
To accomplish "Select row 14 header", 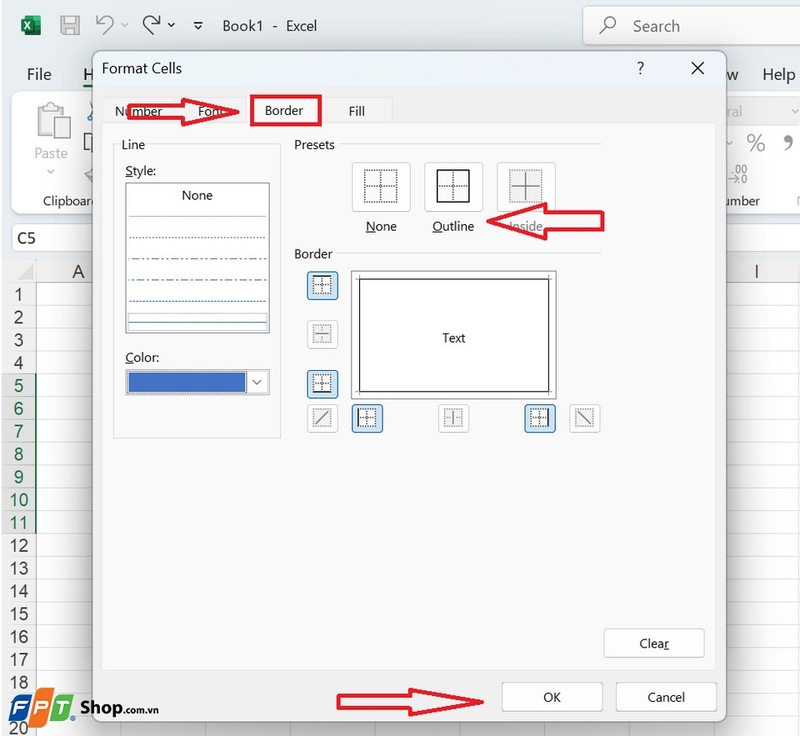I will click(x=19, y=591).
